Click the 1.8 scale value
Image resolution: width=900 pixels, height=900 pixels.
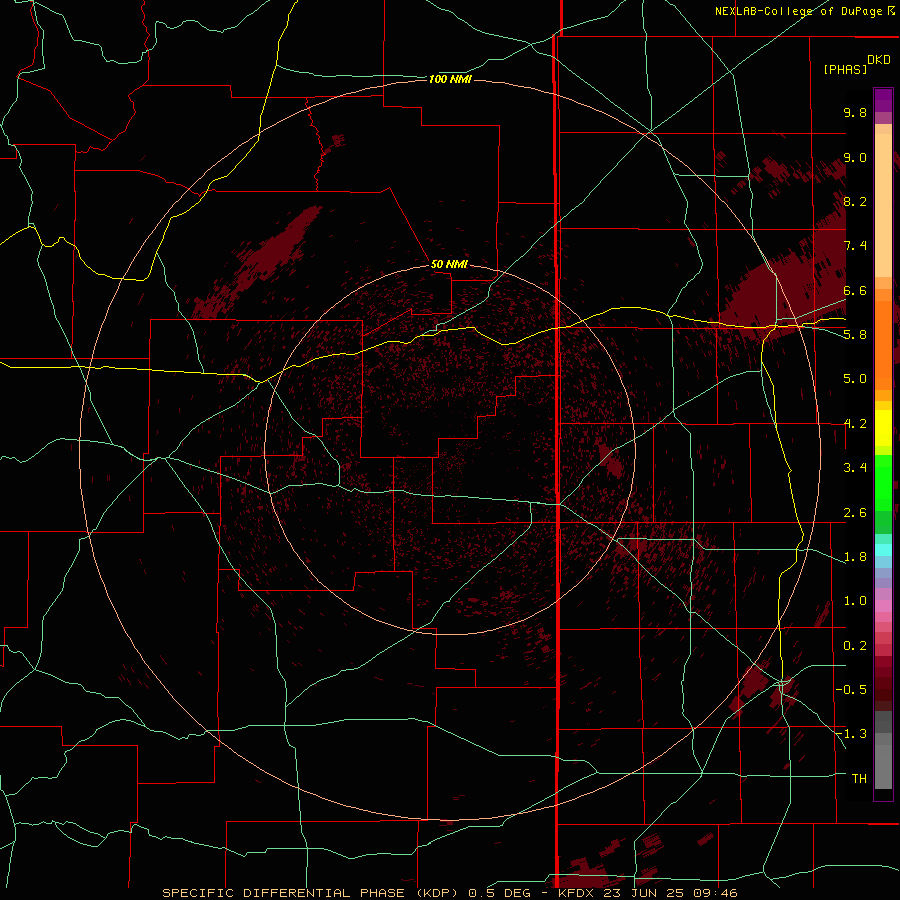coord(855,557)
